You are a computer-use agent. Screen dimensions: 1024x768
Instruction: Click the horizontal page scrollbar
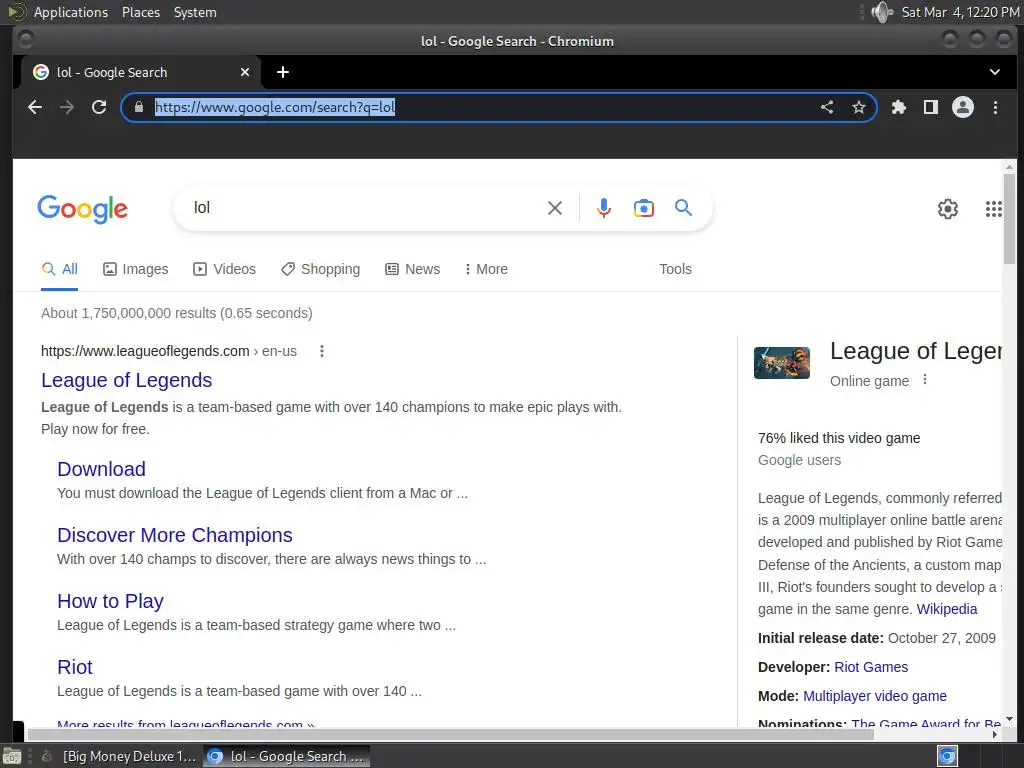(451, 734)
